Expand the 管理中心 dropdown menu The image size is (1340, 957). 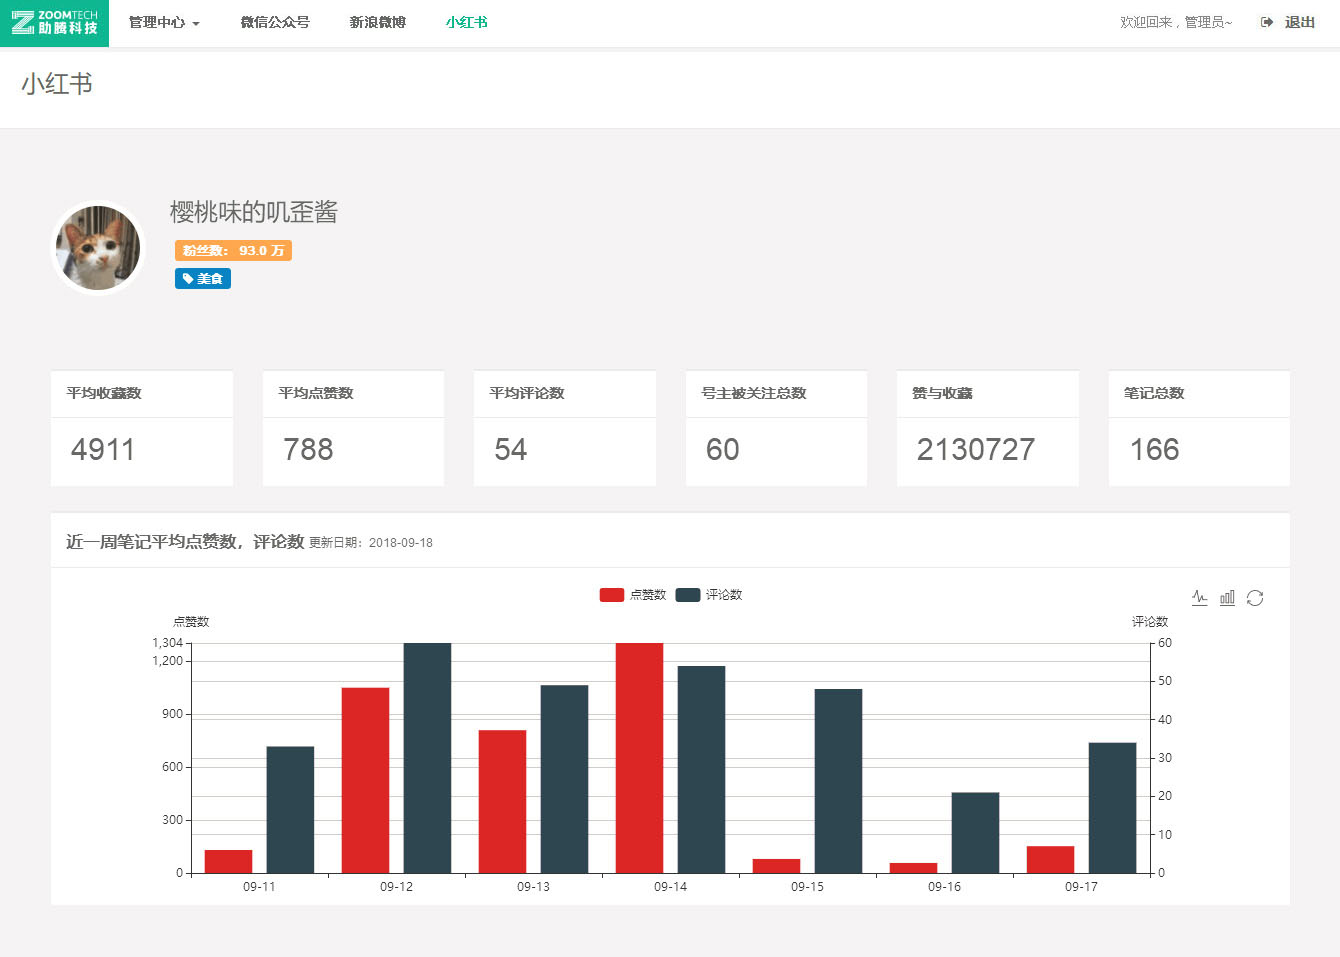coord(164,22)
